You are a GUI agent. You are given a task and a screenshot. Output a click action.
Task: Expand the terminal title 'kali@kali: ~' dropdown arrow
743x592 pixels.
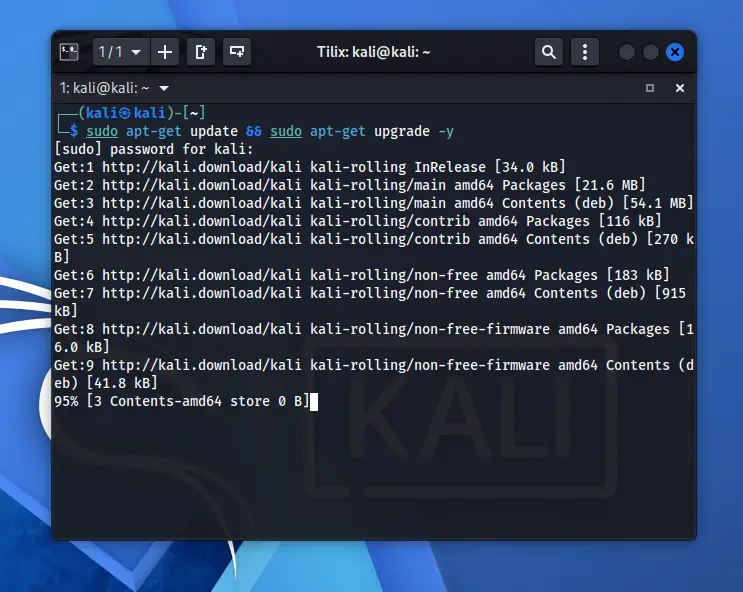point(164,88)
